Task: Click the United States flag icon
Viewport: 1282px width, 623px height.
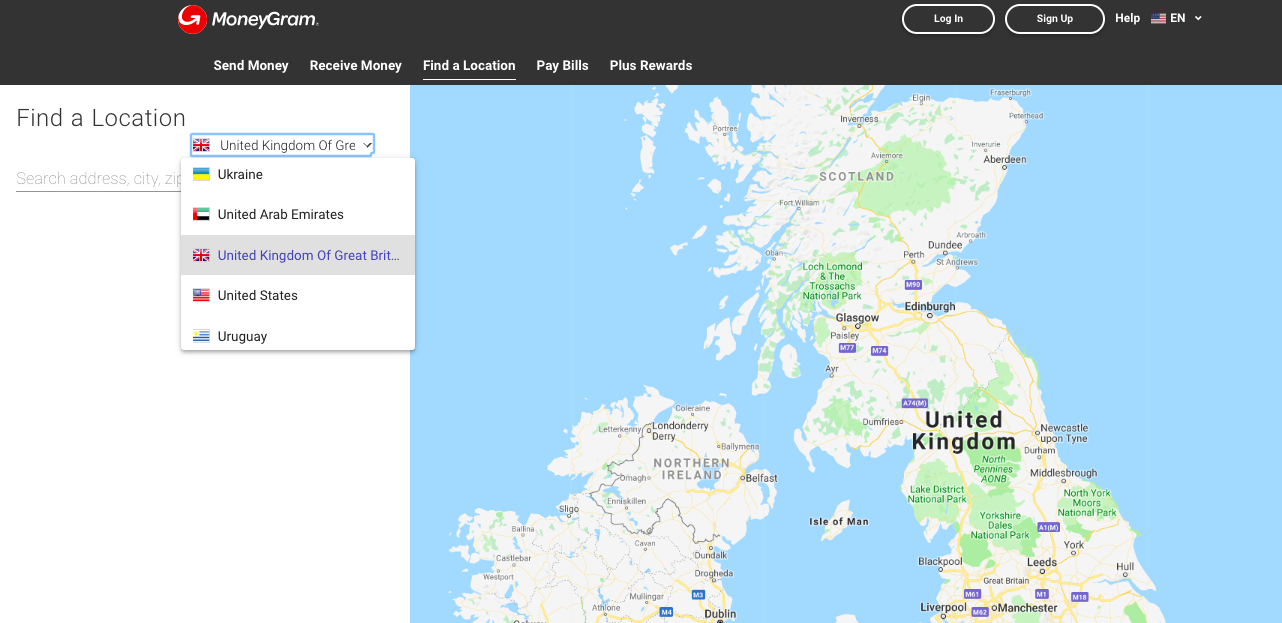Action: (x=199, y=294)
